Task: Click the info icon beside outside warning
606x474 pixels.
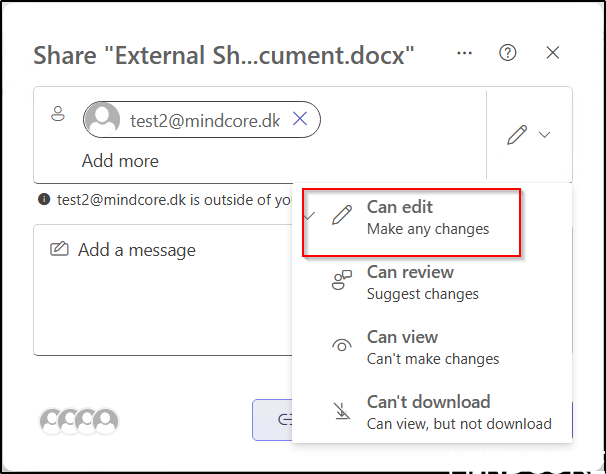Action: pyautogui.click(x=44, y=199)
